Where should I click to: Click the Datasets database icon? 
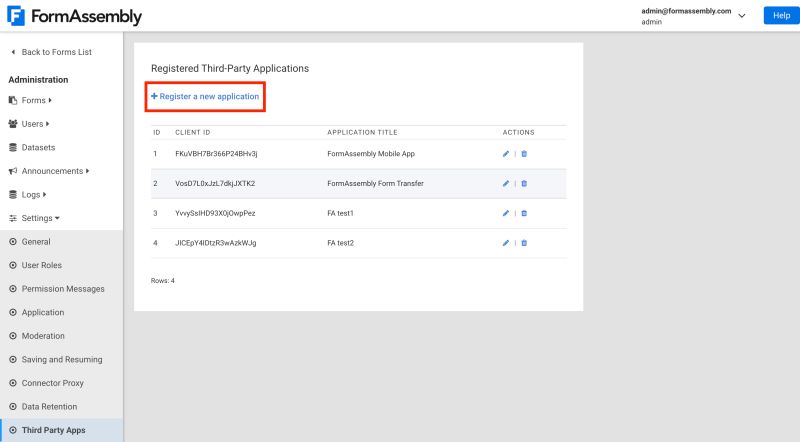[x=13, y=148]
